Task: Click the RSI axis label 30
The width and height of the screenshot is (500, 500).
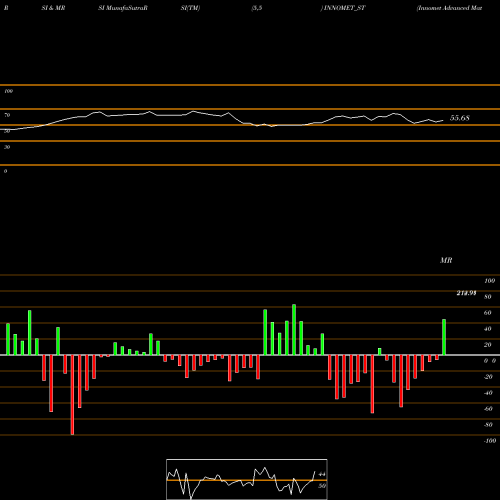Action: pyautogui.click(x=7, y=147)
